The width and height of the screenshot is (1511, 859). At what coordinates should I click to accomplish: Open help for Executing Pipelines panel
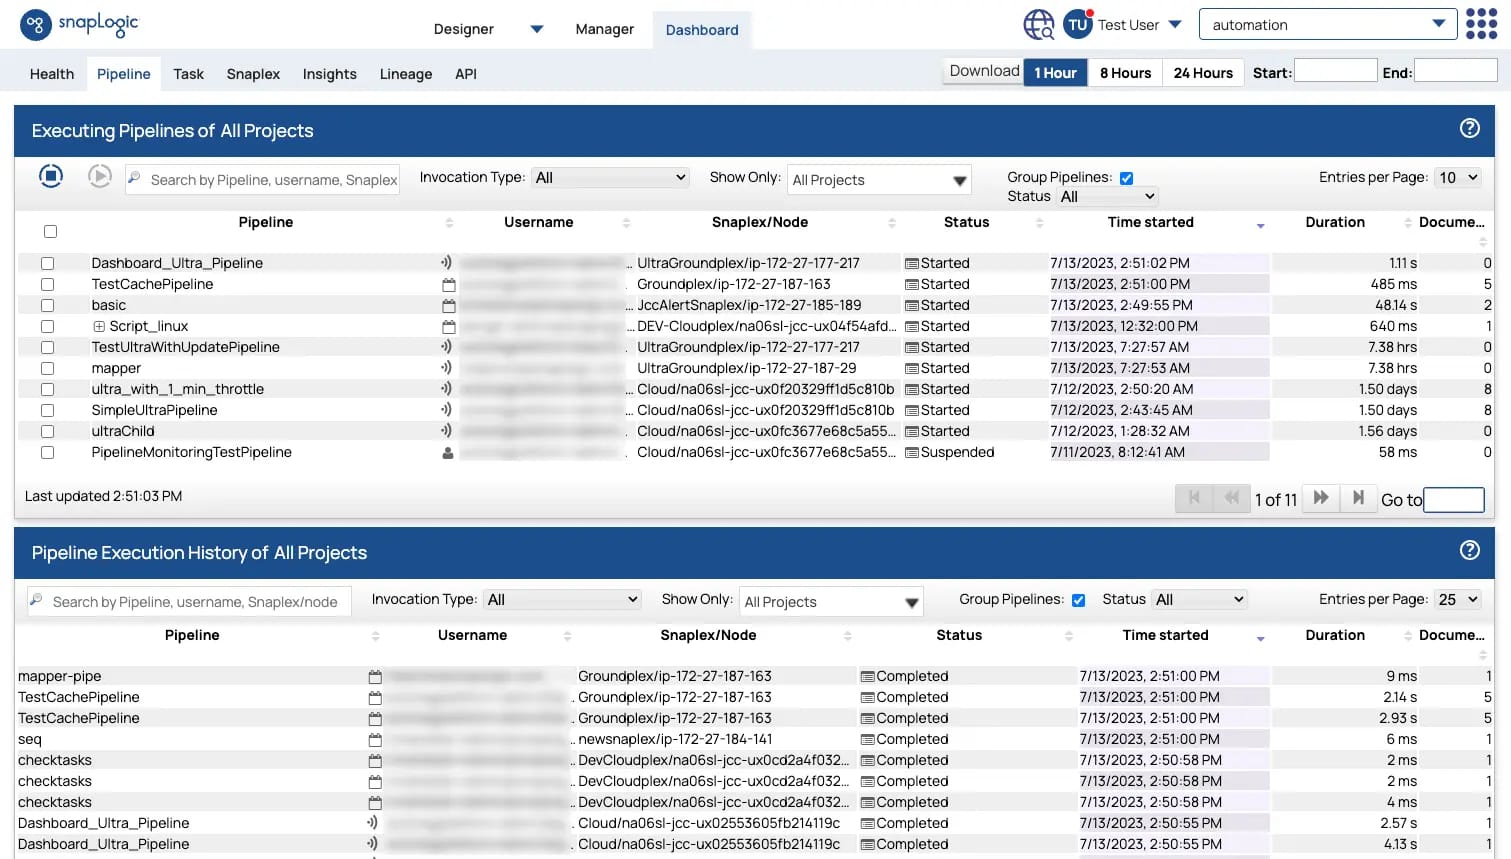coord(1469,128)
